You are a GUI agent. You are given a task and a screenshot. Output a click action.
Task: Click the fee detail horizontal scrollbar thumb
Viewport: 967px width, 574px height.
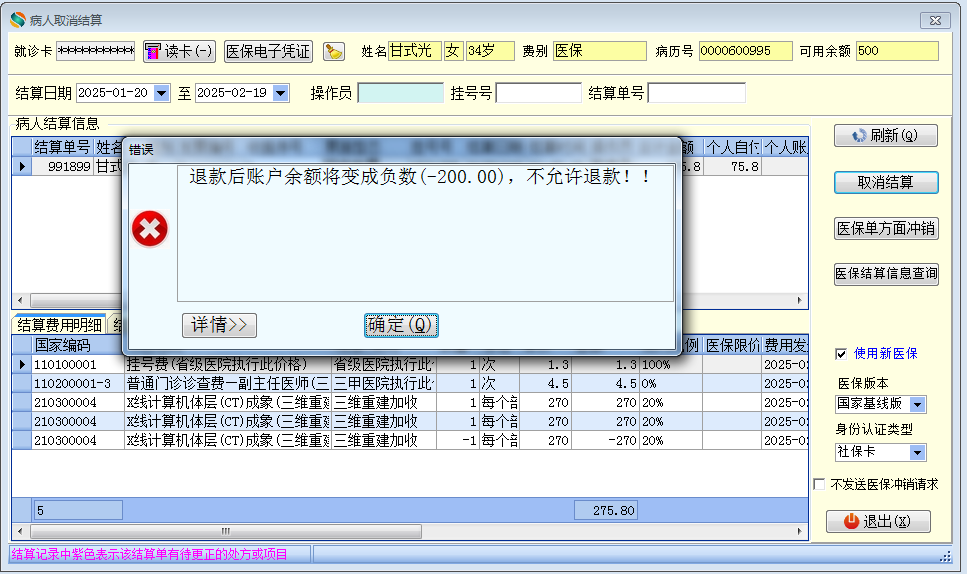226,531
